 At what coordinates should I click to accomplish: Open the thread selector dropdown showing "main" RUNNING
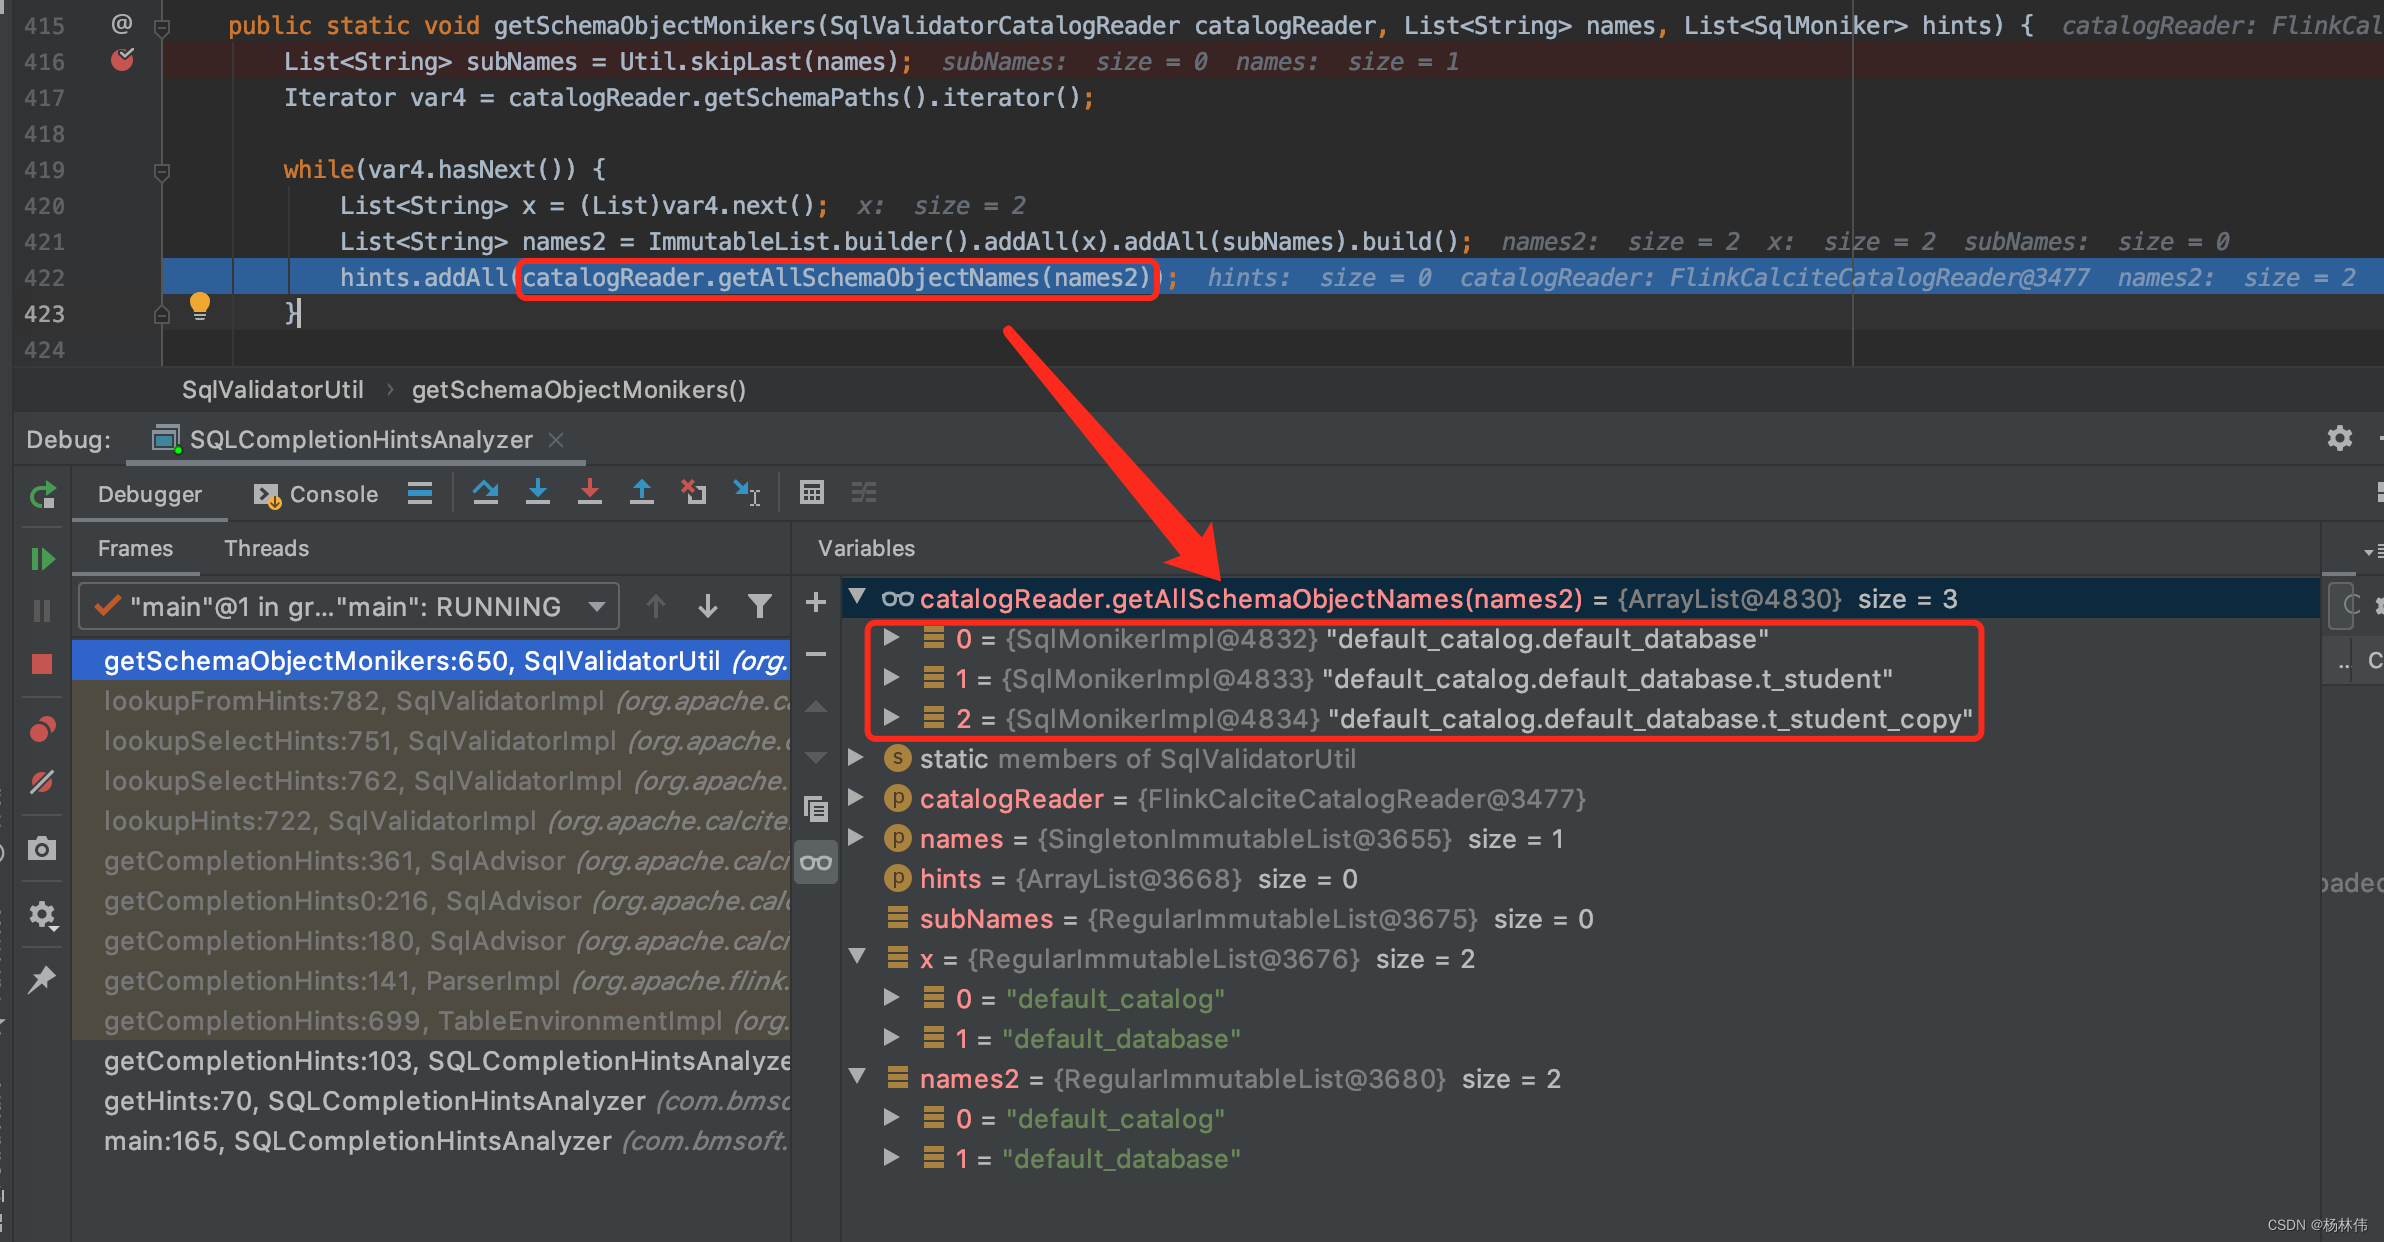click(348, 606)
